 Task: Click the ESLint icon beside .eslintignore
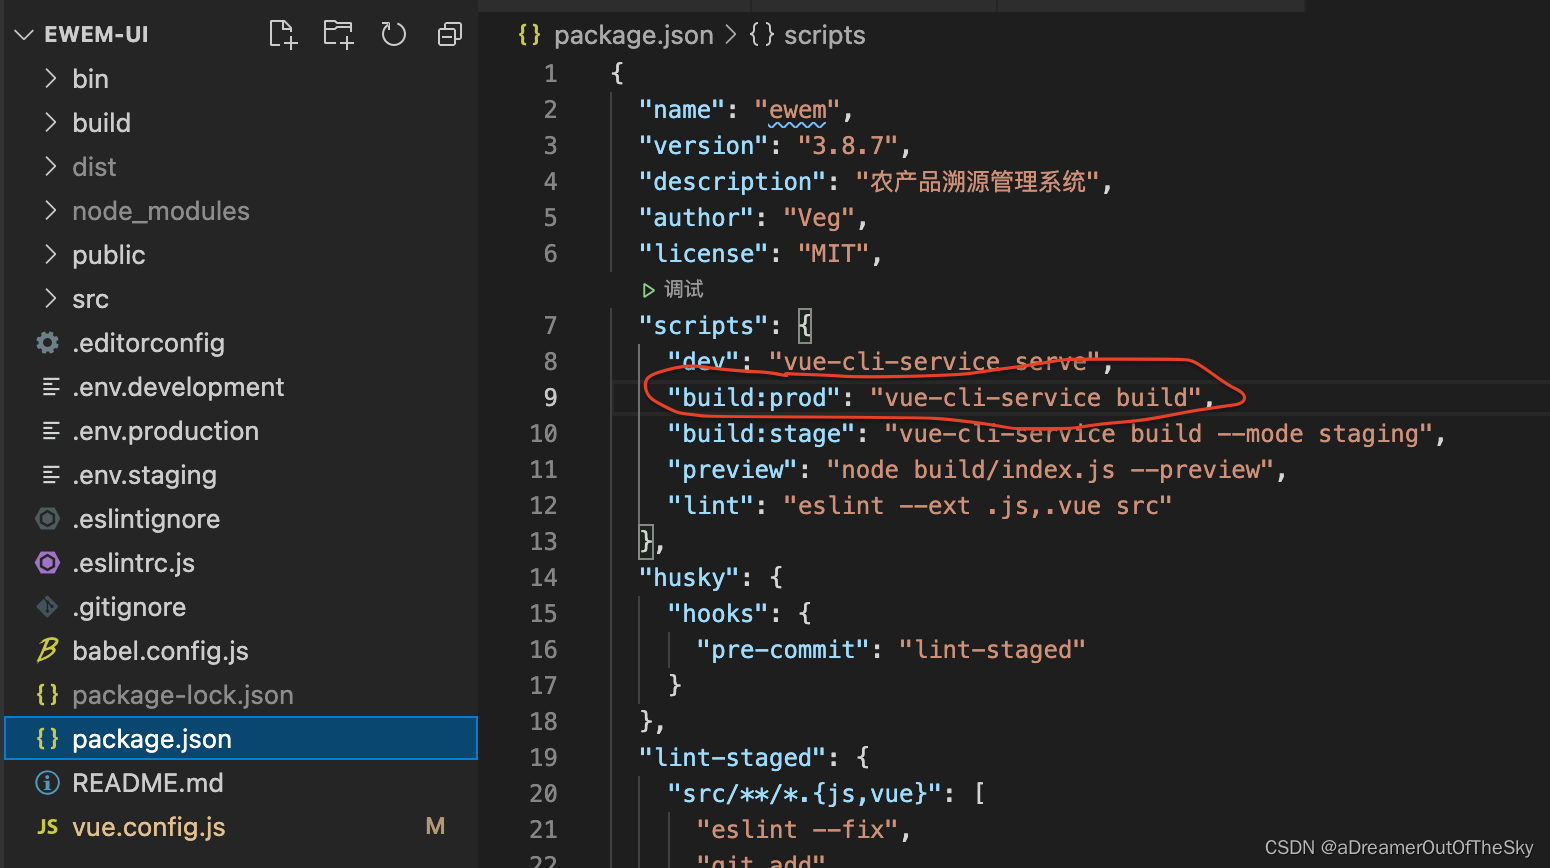47,518
